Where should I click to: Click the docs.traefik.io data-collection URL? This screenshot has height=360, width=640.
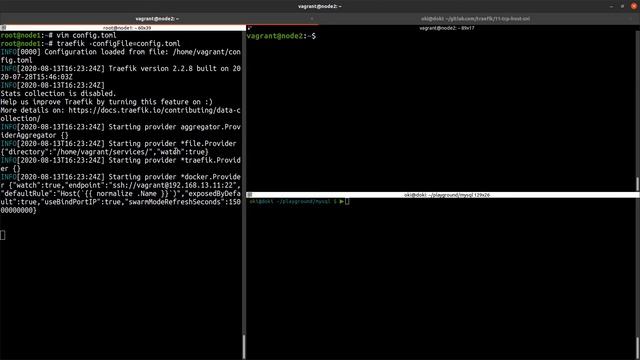click(x=120, y=114)
